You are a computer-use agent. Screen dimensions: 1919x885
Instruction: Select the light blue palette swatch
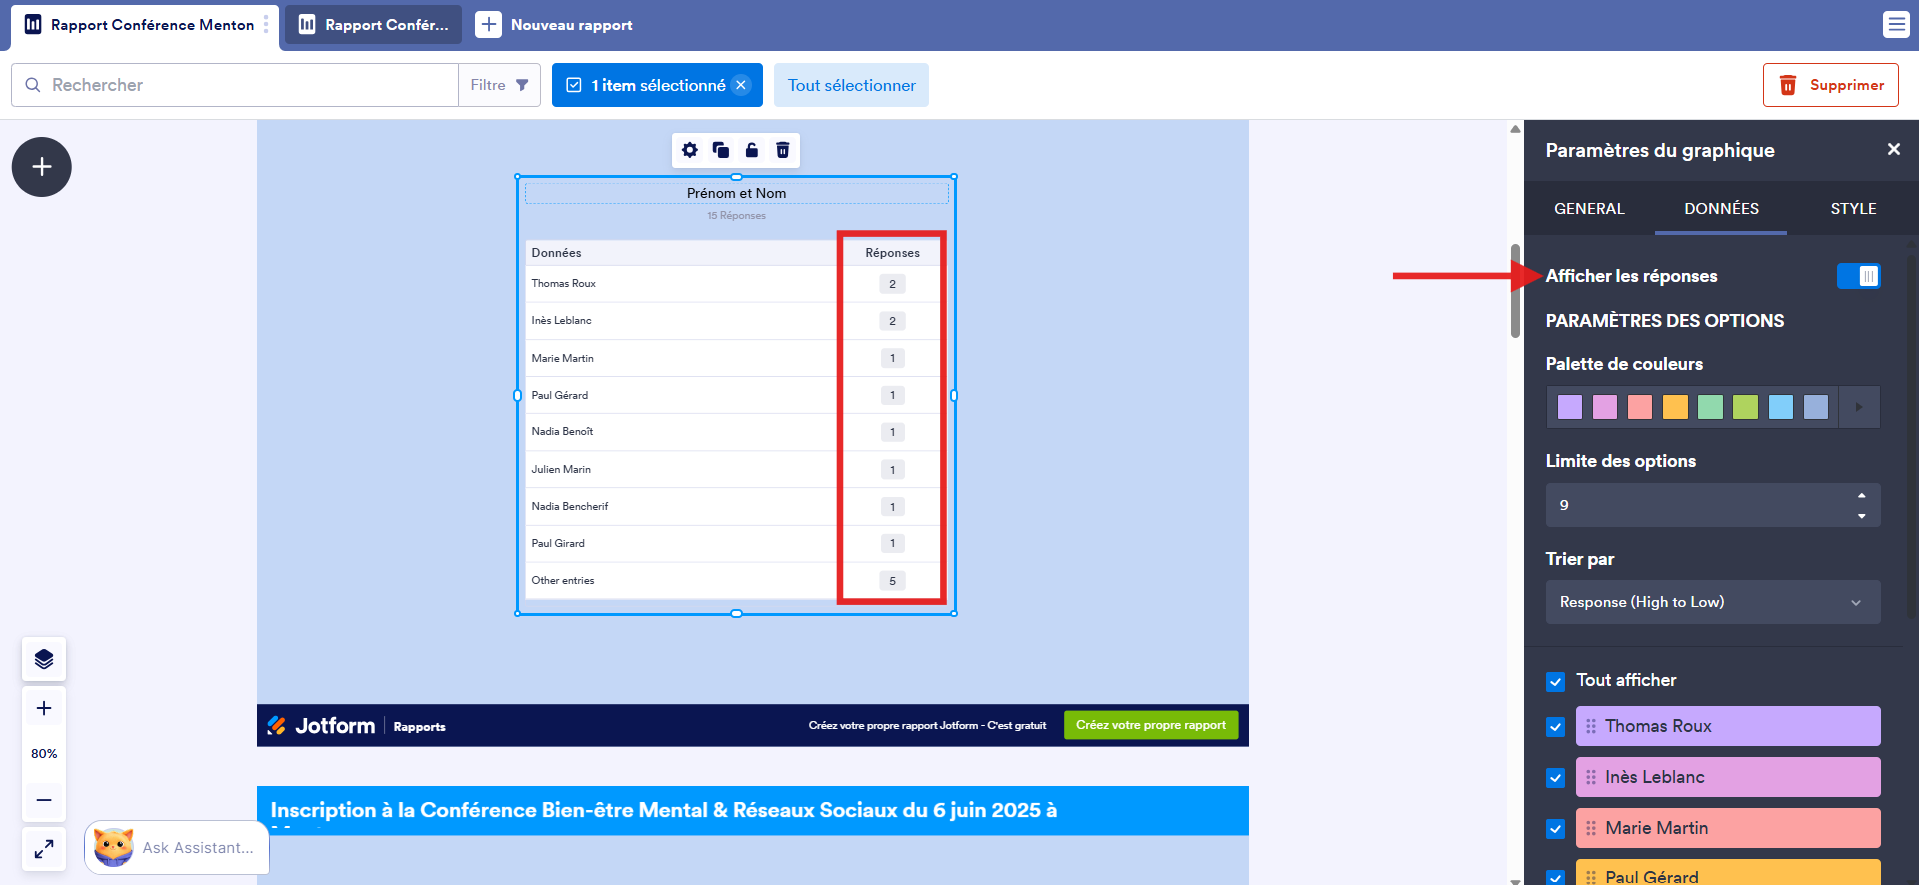tap(1780, 407)
